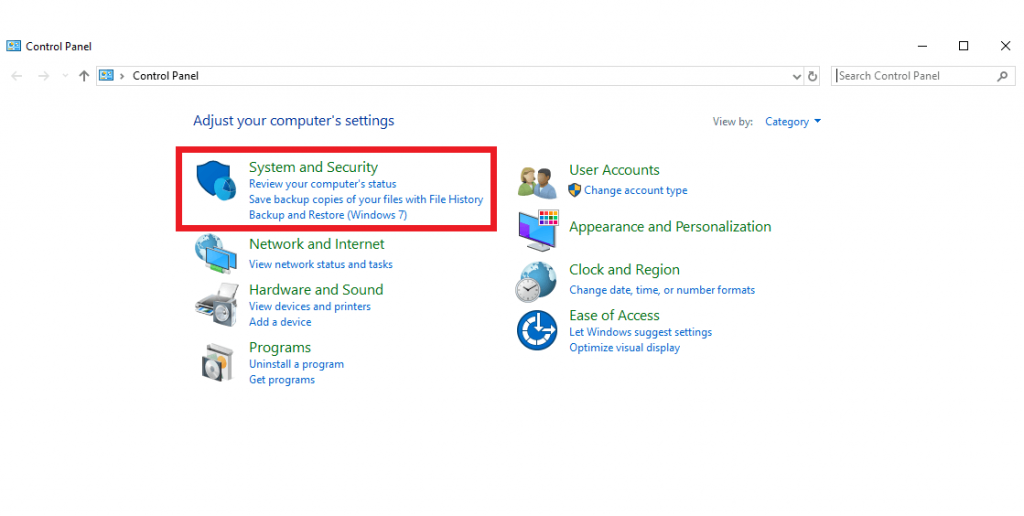Click the Control Panel icon in the title bar

[x=14, y=46]
